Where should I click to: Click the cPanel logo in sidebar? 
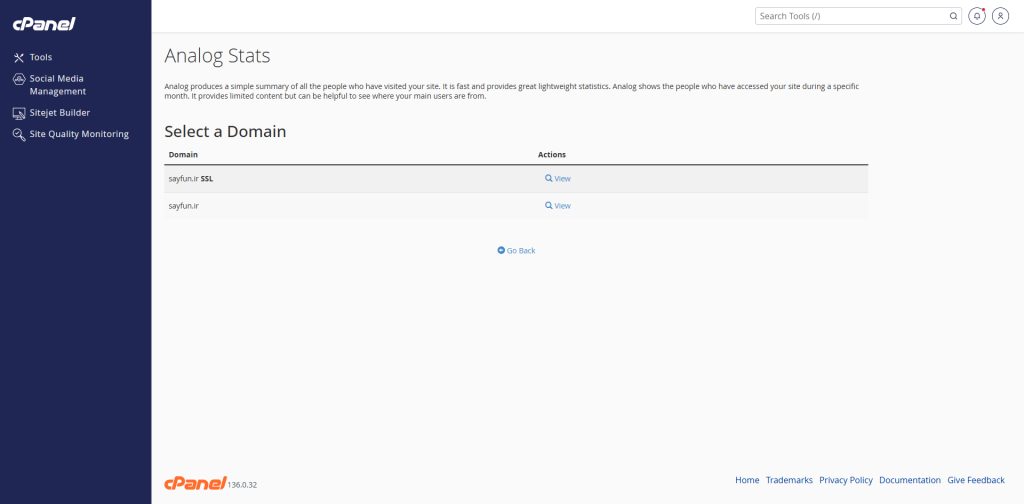click(x=44, y=24)
